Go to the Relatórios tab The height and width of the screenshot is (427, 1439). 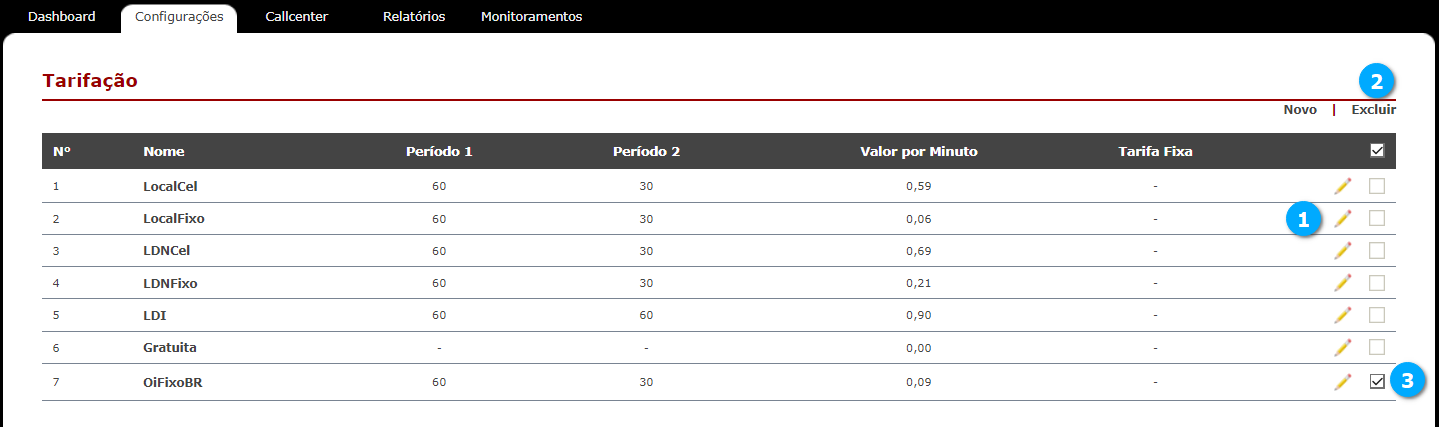point(414,17)
